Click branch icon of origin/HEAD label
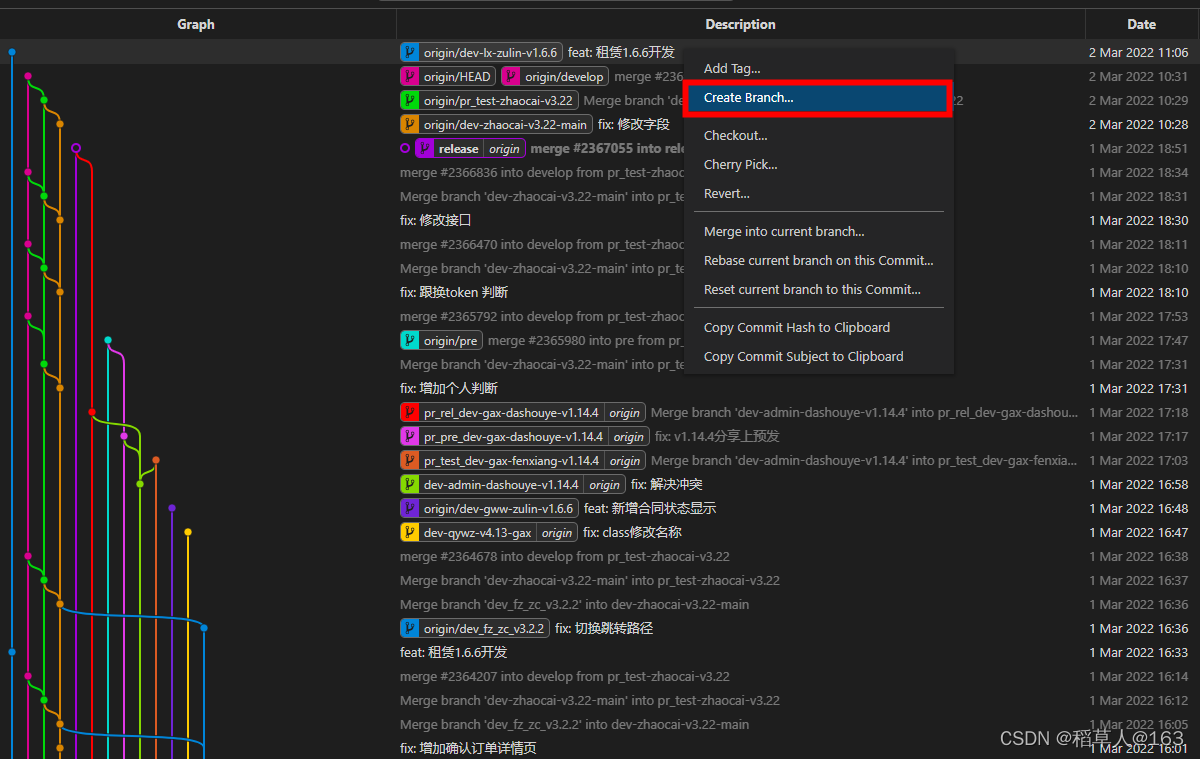The width and height of the screenshot is (1200, 759). click(x=409, y=76)
